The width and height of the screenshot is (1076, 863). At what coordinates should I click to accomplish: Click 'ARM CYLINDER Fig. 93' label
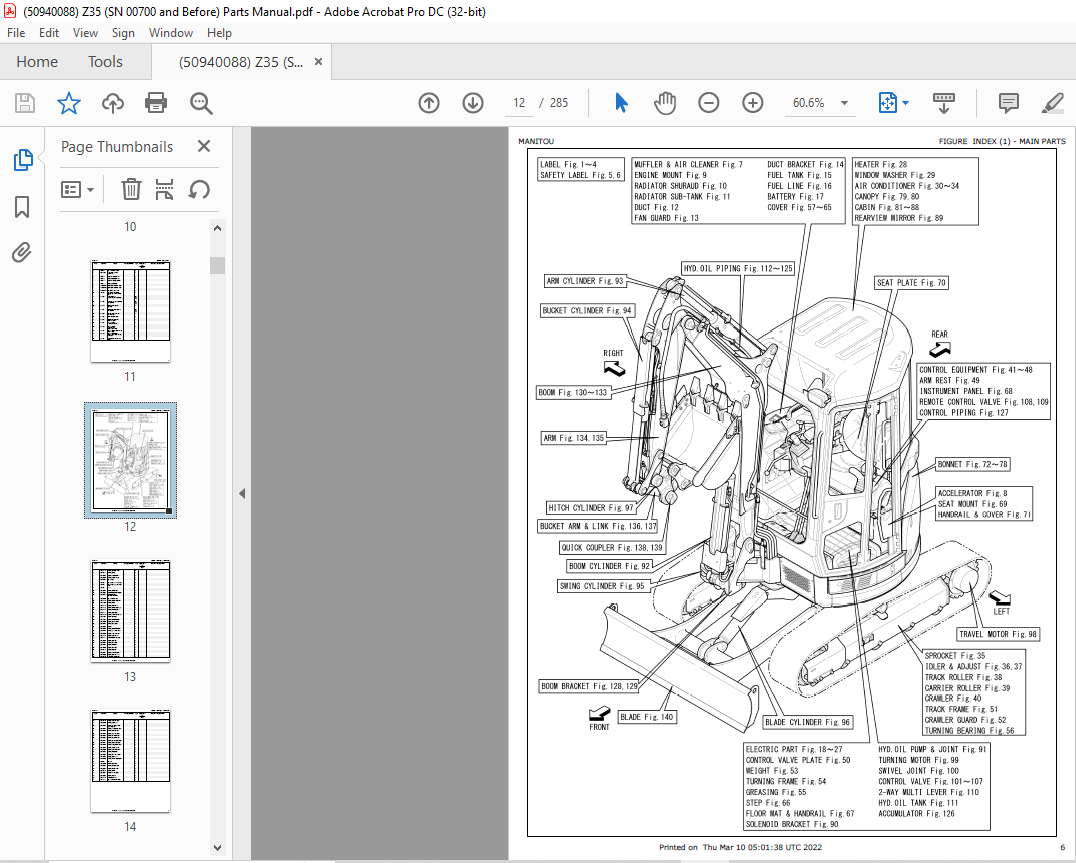(585, 281)
